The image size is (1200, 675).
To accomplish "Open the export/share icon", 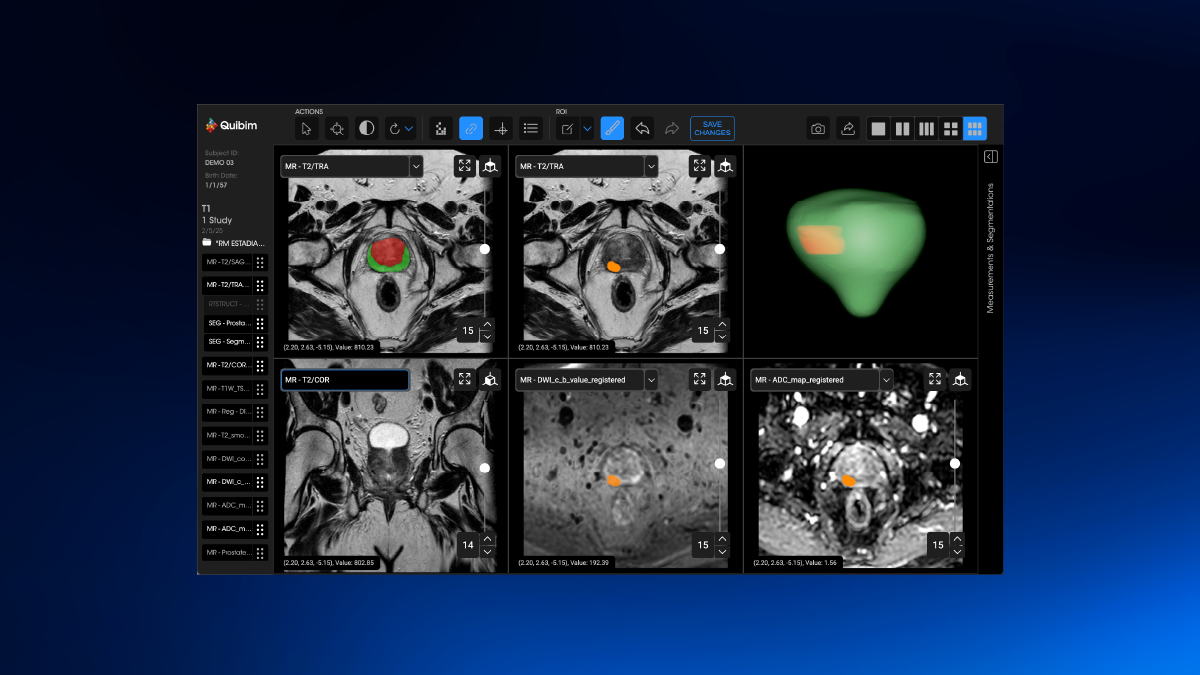I will pos(847,128).
